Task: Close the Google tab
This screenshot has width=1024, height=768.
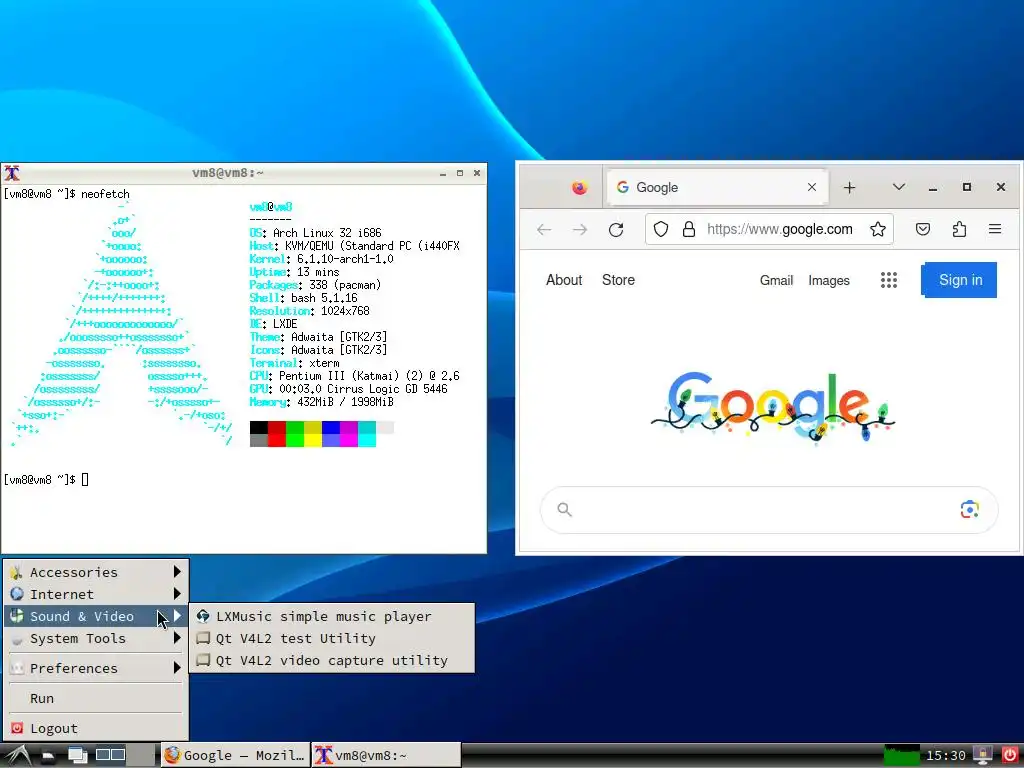Action: click(812, 187)
